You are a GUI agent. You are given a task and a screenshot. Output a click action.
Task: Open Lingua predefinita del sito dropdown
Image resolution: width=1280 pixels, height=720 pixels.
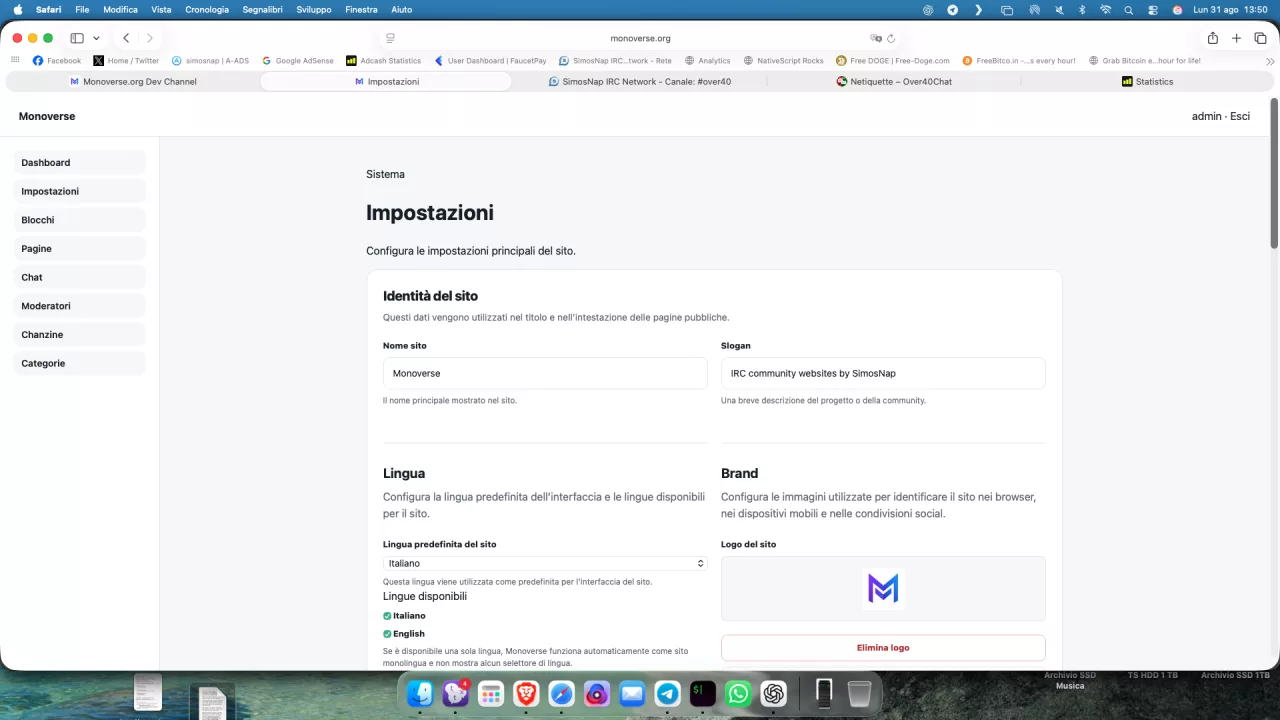(x=545, y=563)
